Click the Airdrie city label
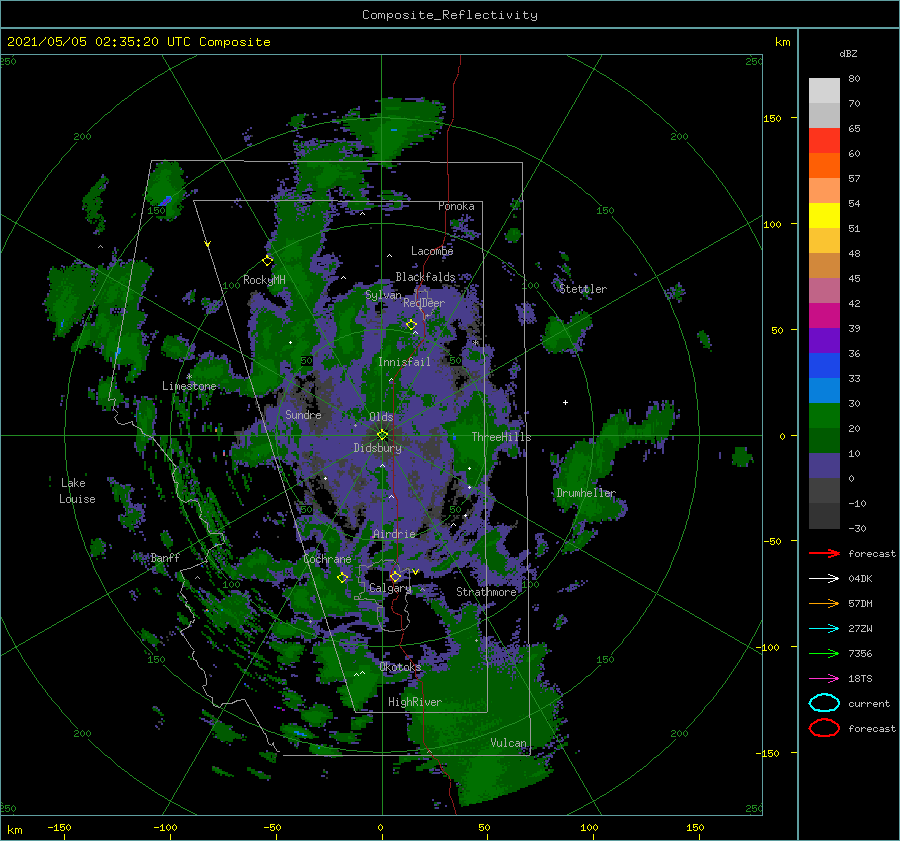The height and width of the screenshot is (841, 900). (x=394, y=534)
